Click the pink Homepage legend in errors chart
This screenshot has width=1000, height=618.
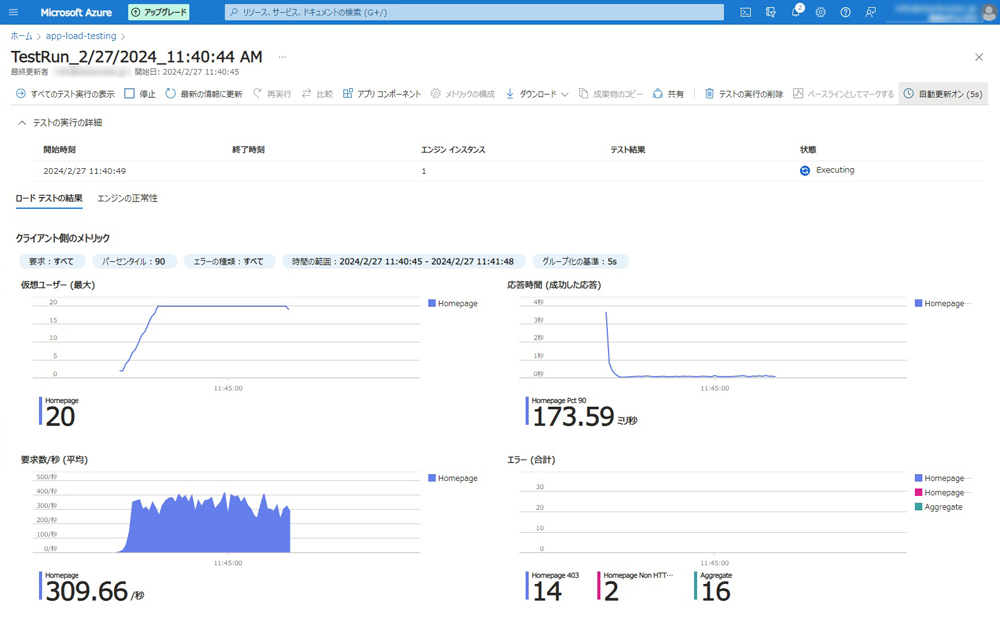pos(943,493)
